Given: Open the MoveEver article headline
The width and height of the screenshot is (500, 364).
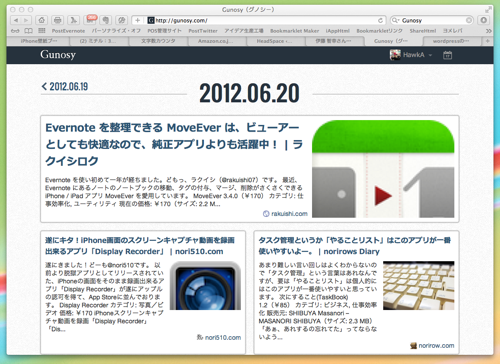Looking at the screenshot, I should coord(174,144).
